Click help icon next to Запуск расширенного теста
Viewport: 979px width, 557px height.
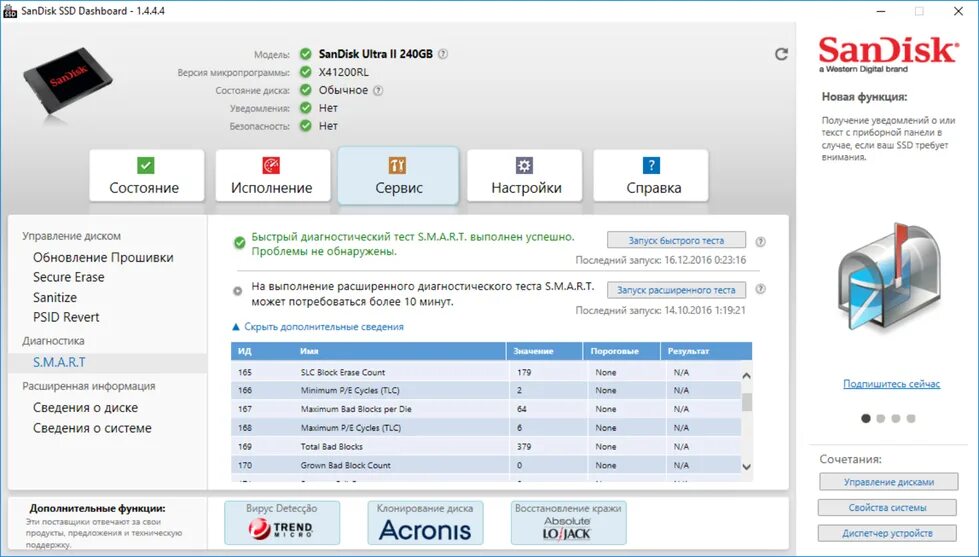click(x=760, y=289)
